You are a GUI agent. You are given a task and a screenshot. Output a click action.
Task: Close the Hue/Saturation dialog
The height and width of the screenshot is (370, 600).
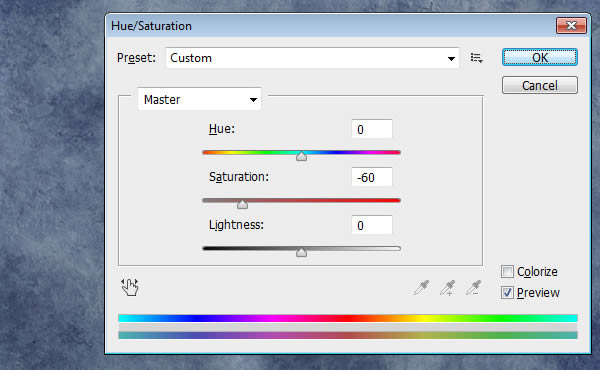coord(571,26)
